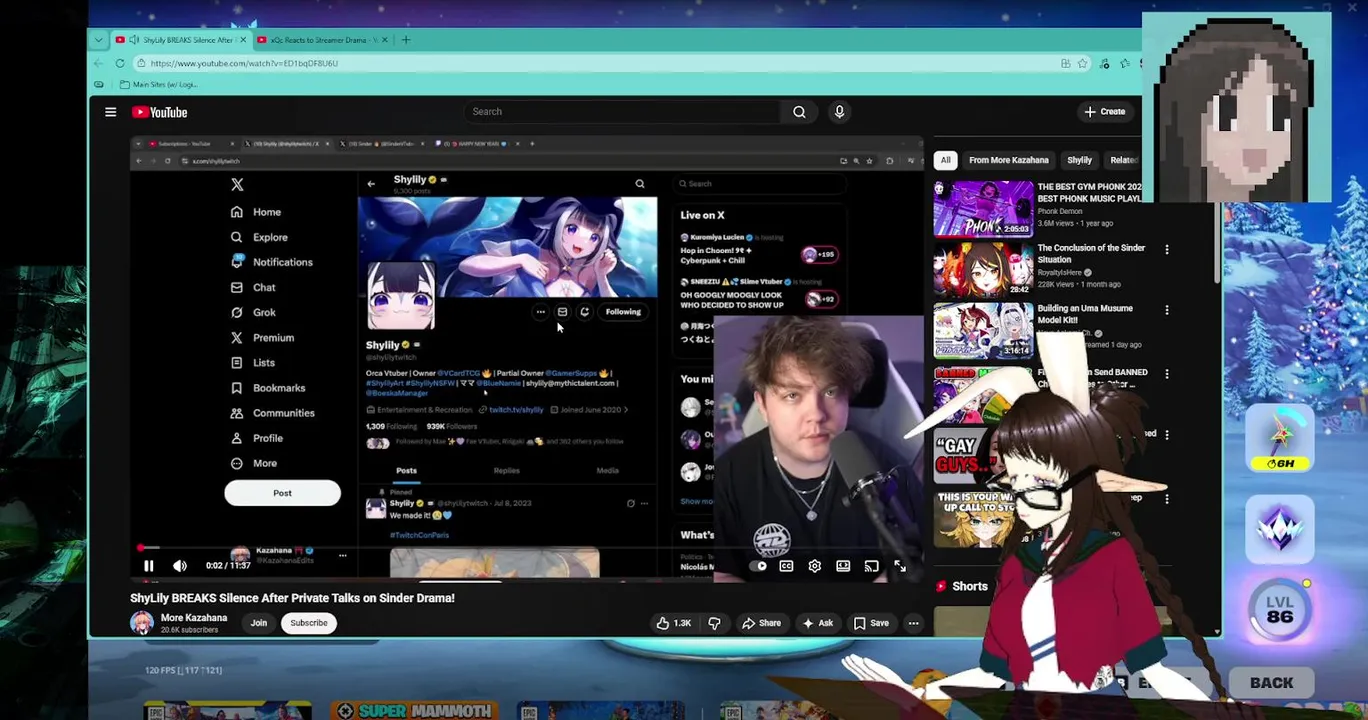Image resolution: width=1368 pixels, height=720 pixels.
Task: Toggle closed captions on the player
Action: tap(786, 566)
